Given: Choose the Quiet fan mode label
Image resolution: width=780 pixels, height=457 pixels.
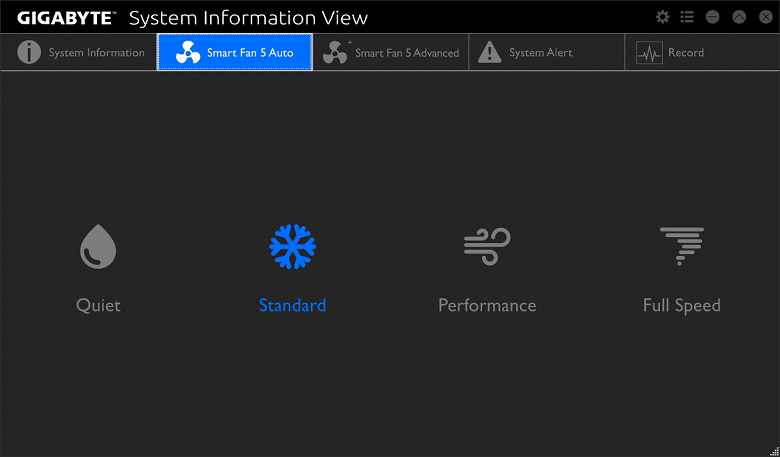Looking at the screenshot, I should click(98, 305).
